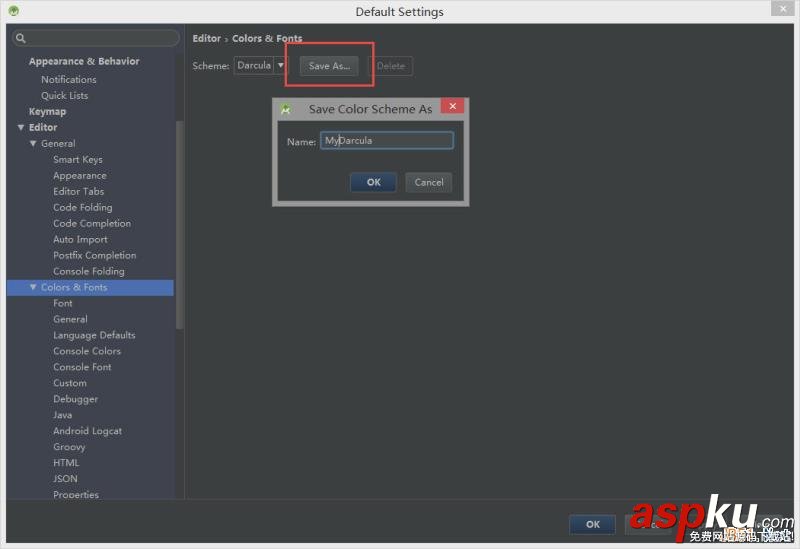Click the Editor breadcrumb label
800x549 pixels.
[207, 38]
